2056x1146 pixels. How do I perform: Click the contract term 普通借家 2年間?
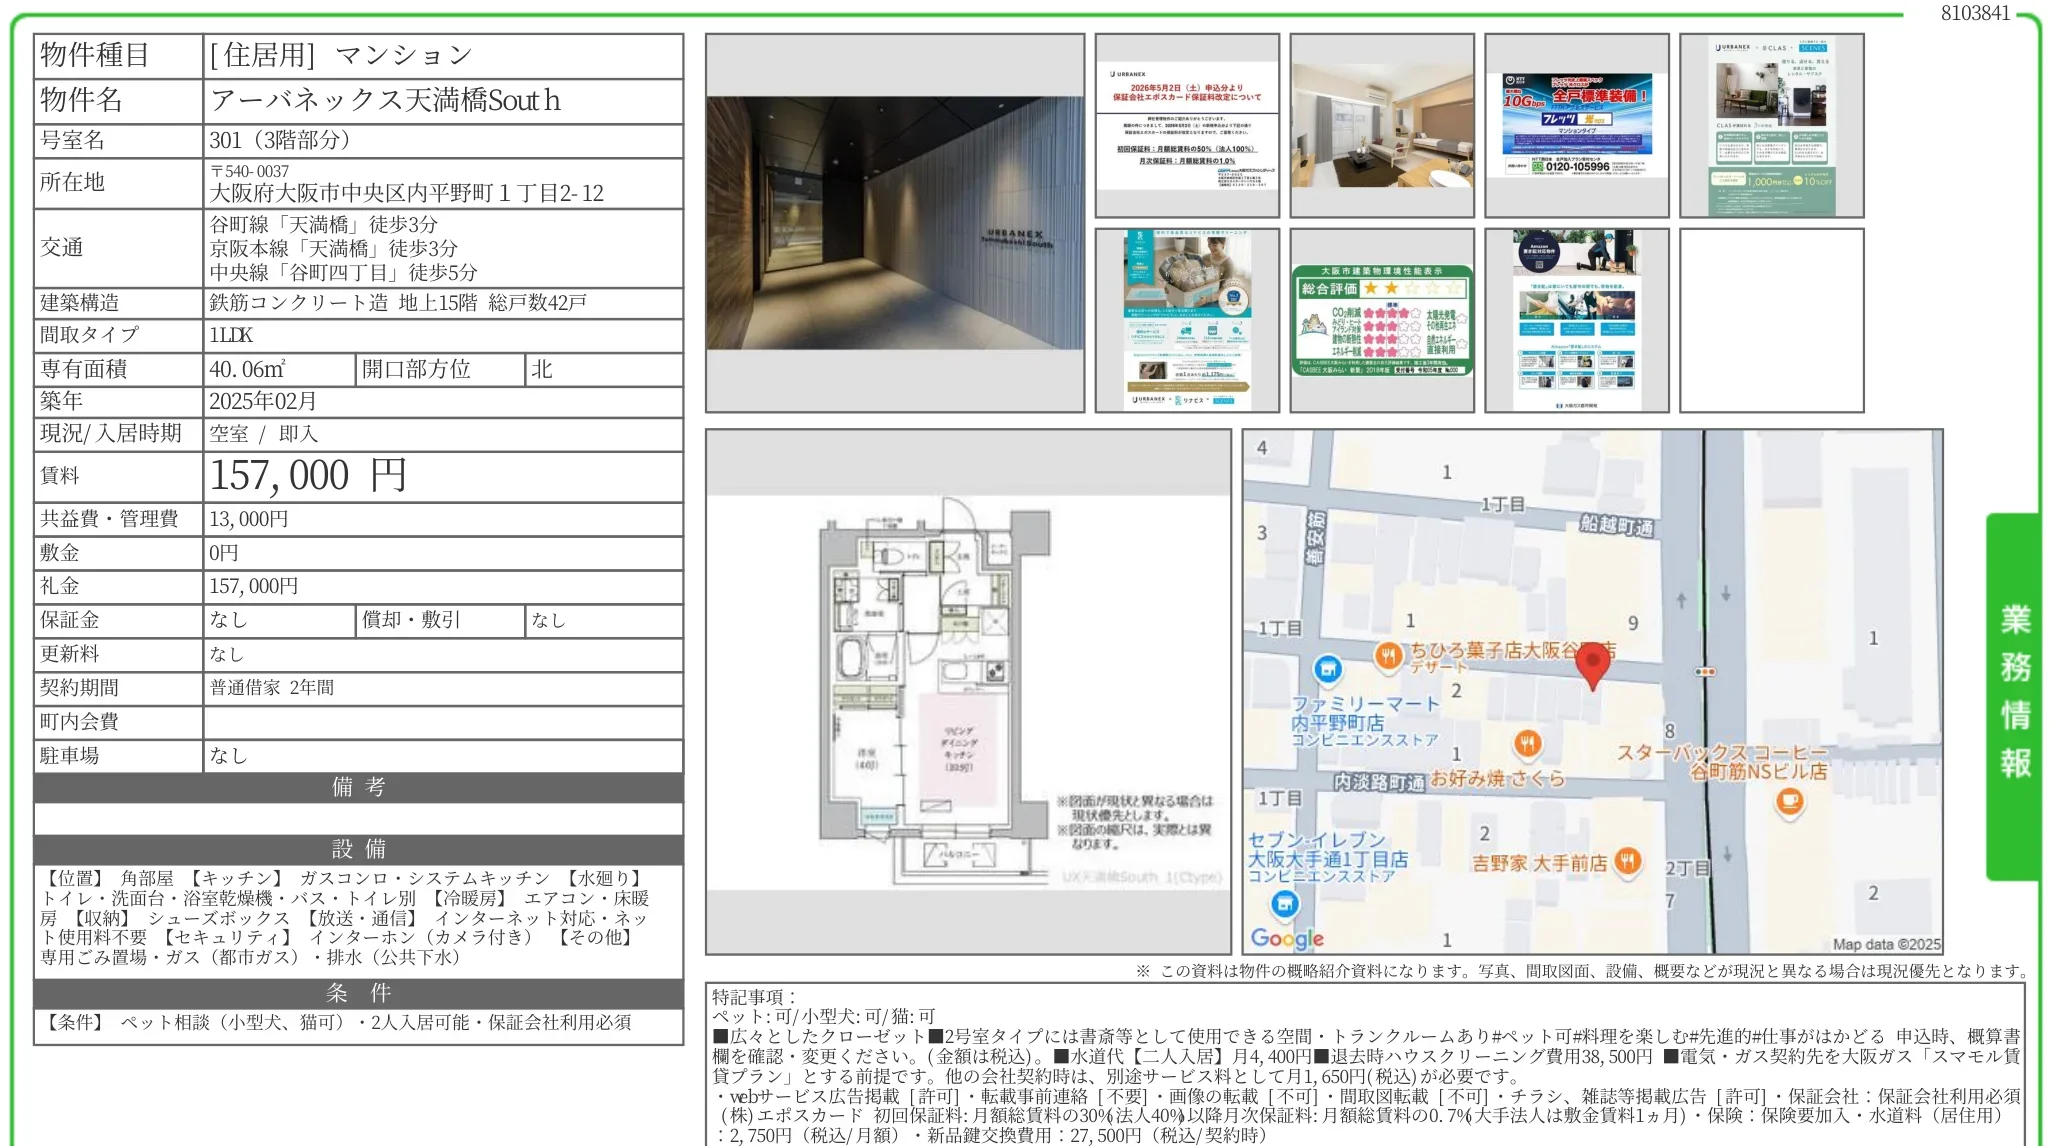point(271,688)
